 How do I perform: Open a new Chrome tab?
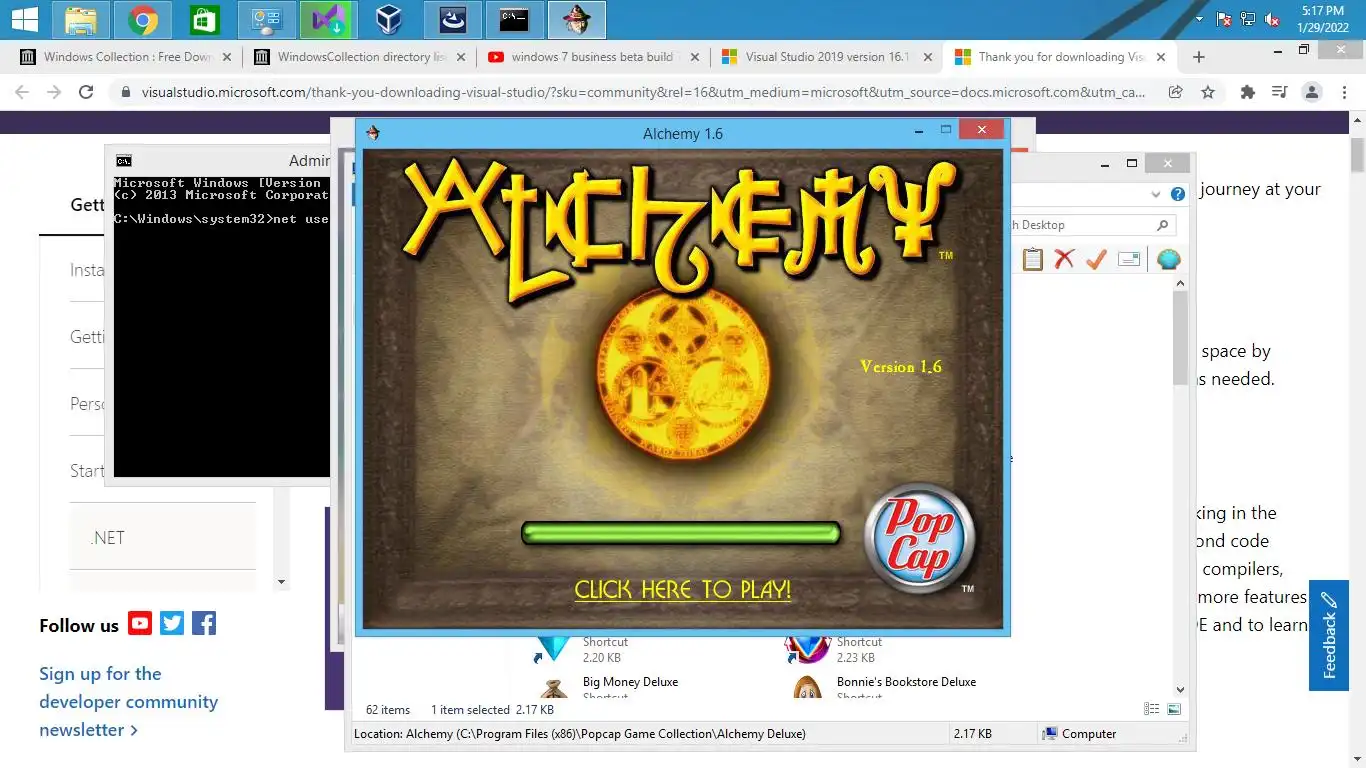[1199, 57]
